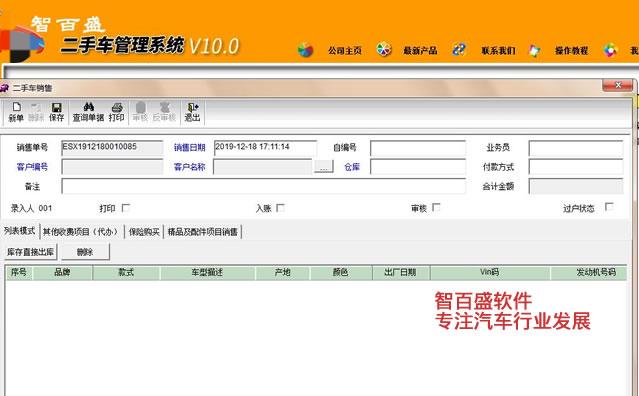Click the 出厂日期 column header

(x=401, y=273)
